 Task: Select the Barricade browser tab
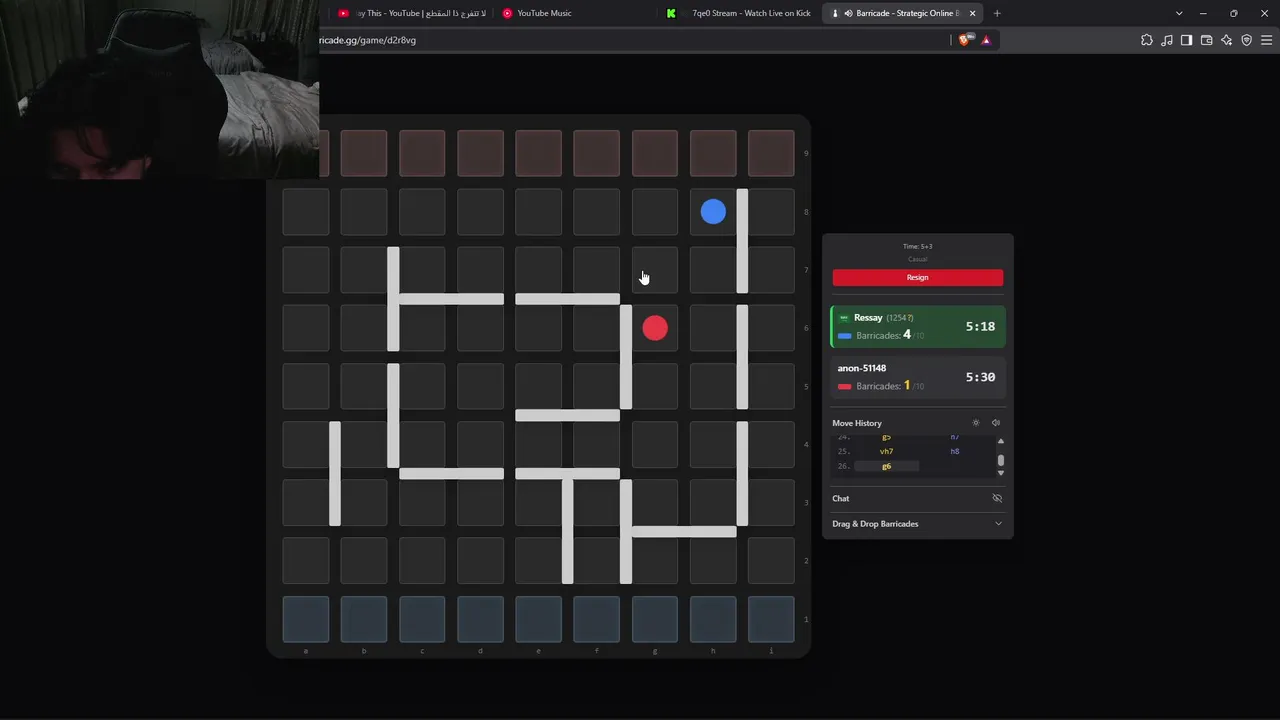click(x=903, y=13)
